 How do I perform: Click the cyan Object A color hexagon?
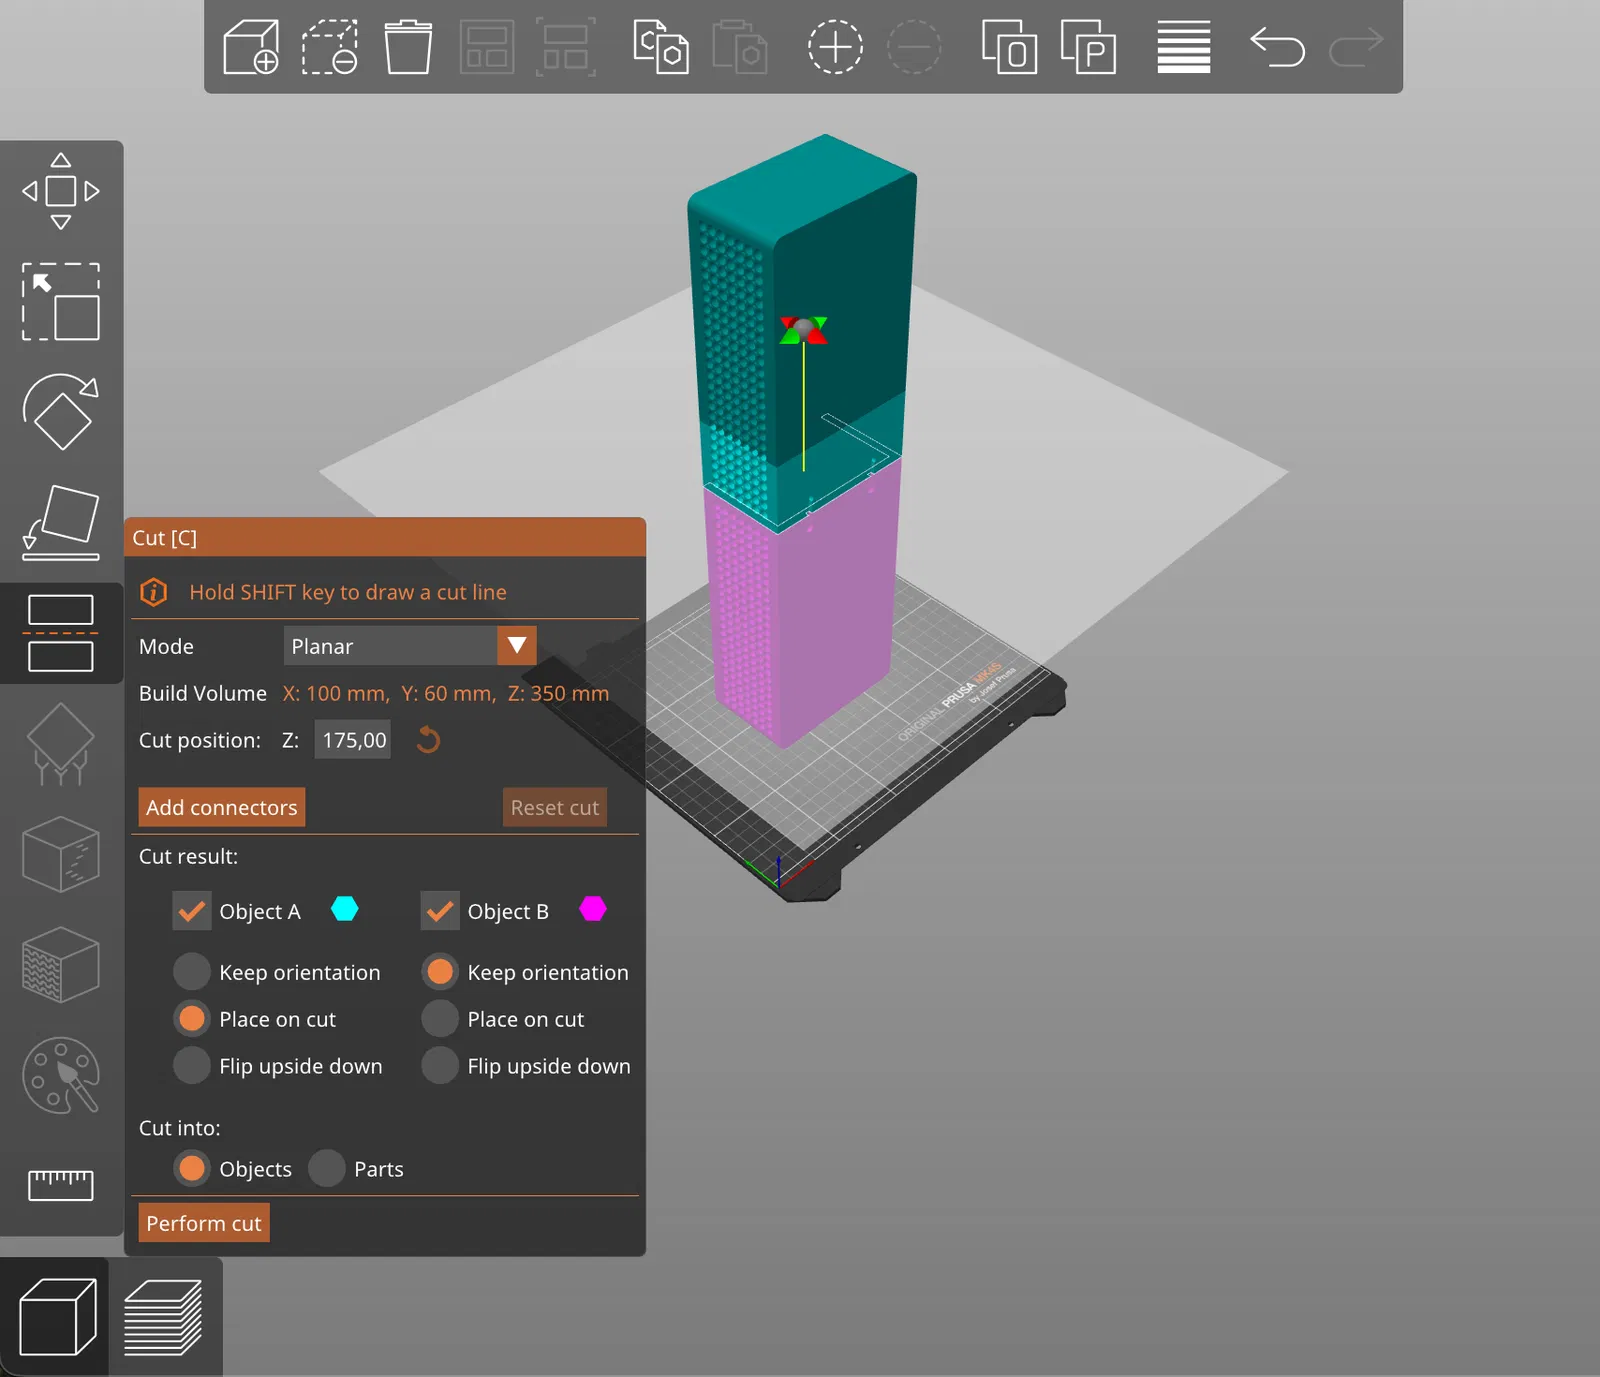tap(345, 909)
